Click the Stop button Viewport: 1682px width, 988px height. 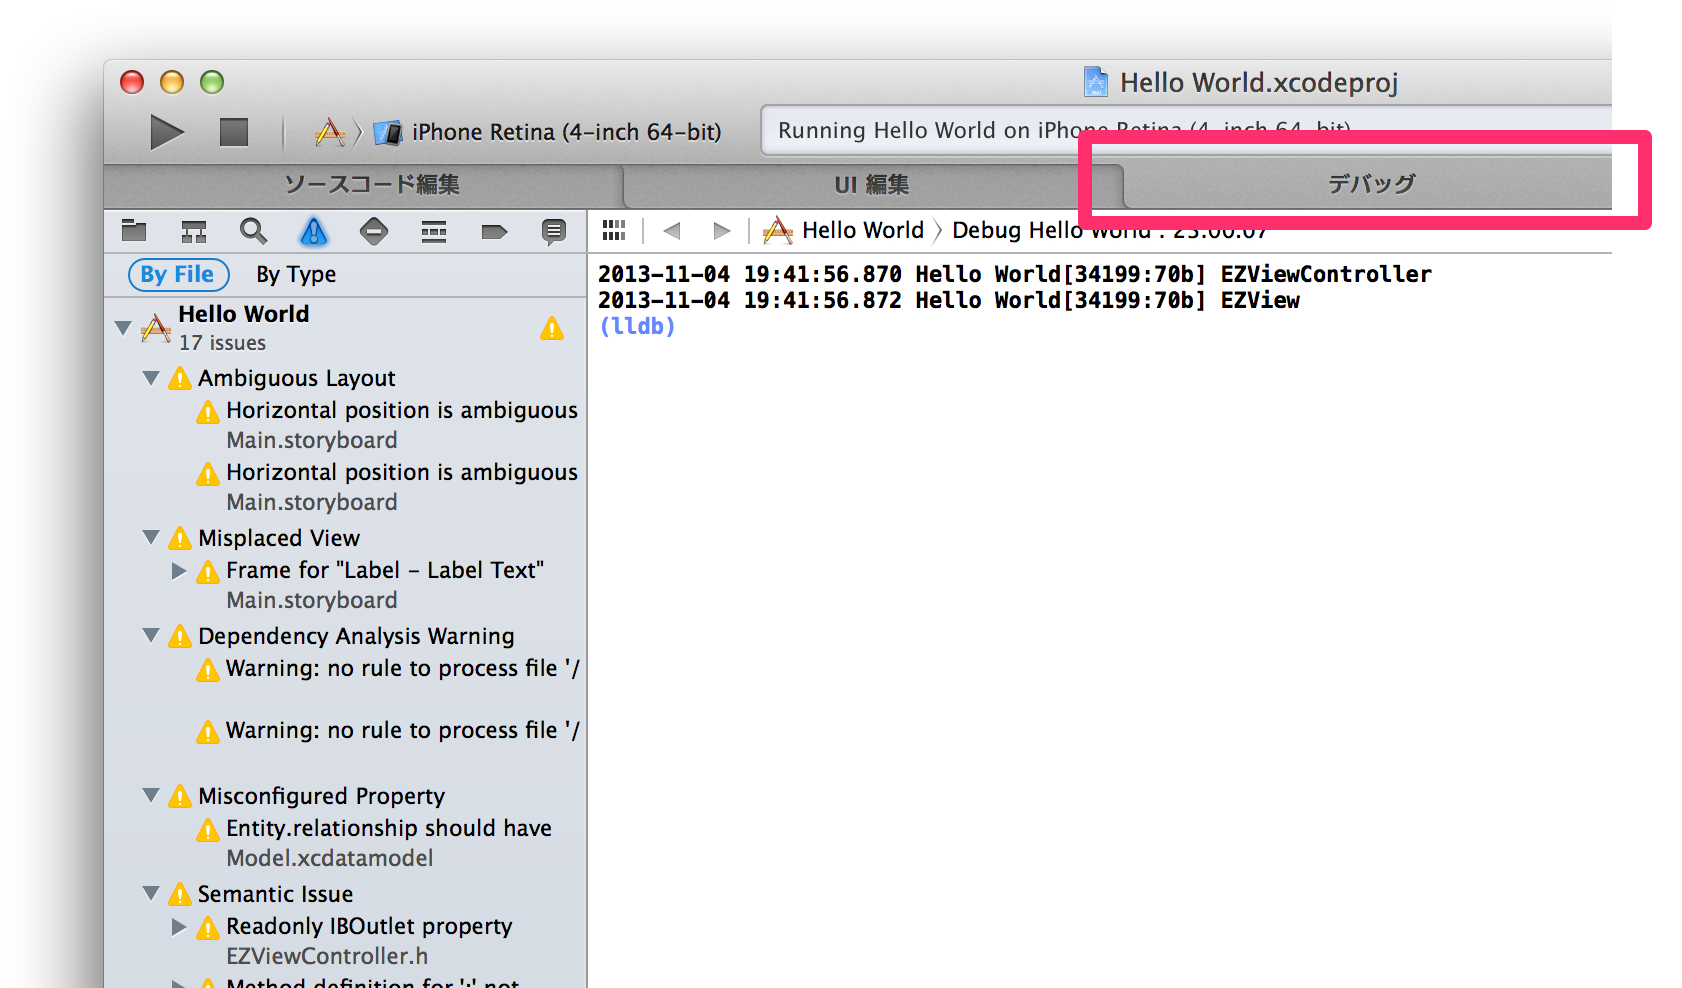click(x=234, y=132)
